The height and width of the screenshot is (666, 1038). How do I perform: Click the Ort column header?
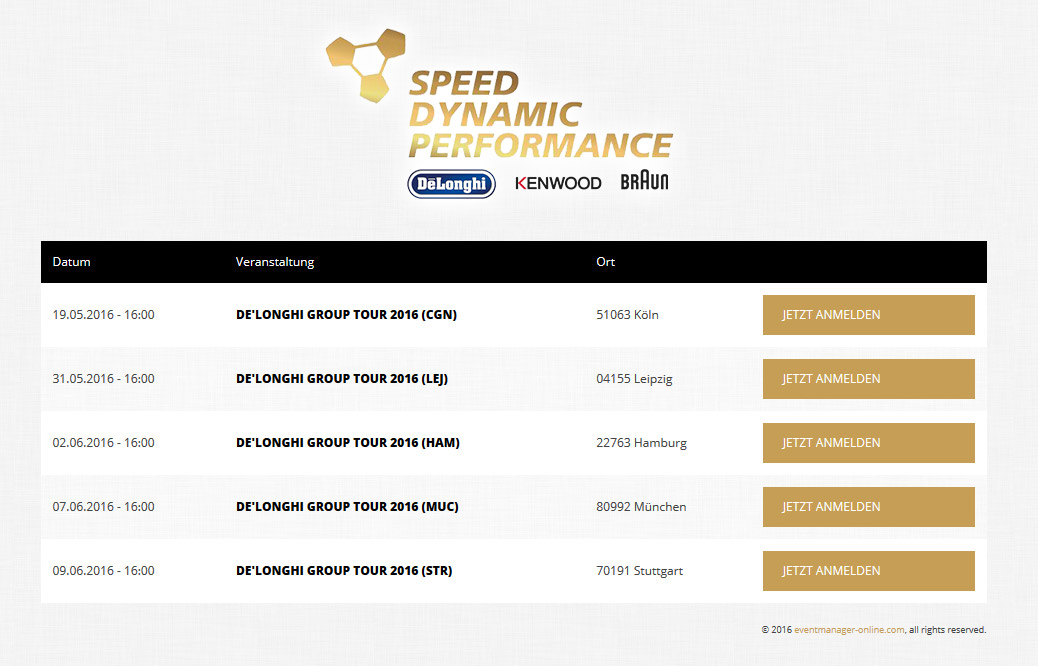pos(605,262)
